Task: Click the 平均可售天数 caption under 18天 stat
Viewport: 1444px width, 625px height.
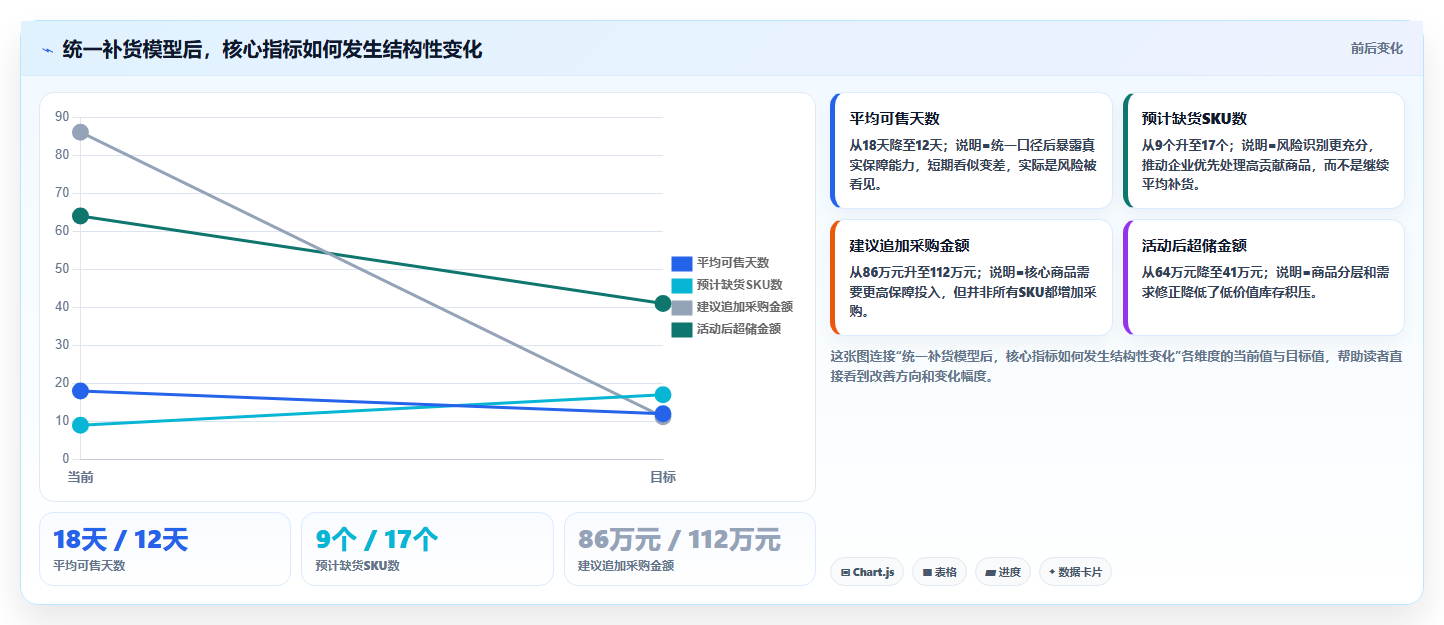Action: (89, 566)
